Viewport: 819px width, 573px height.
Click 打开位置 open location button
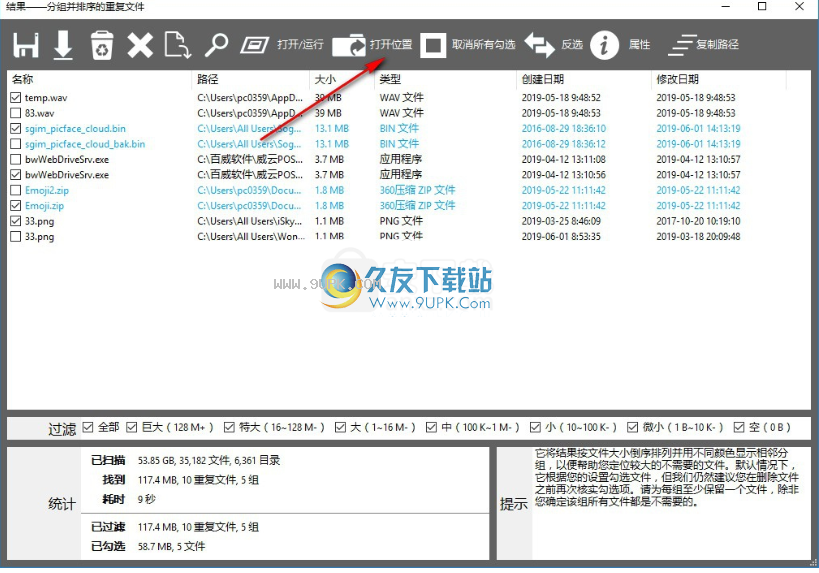[x=372, y=45]
